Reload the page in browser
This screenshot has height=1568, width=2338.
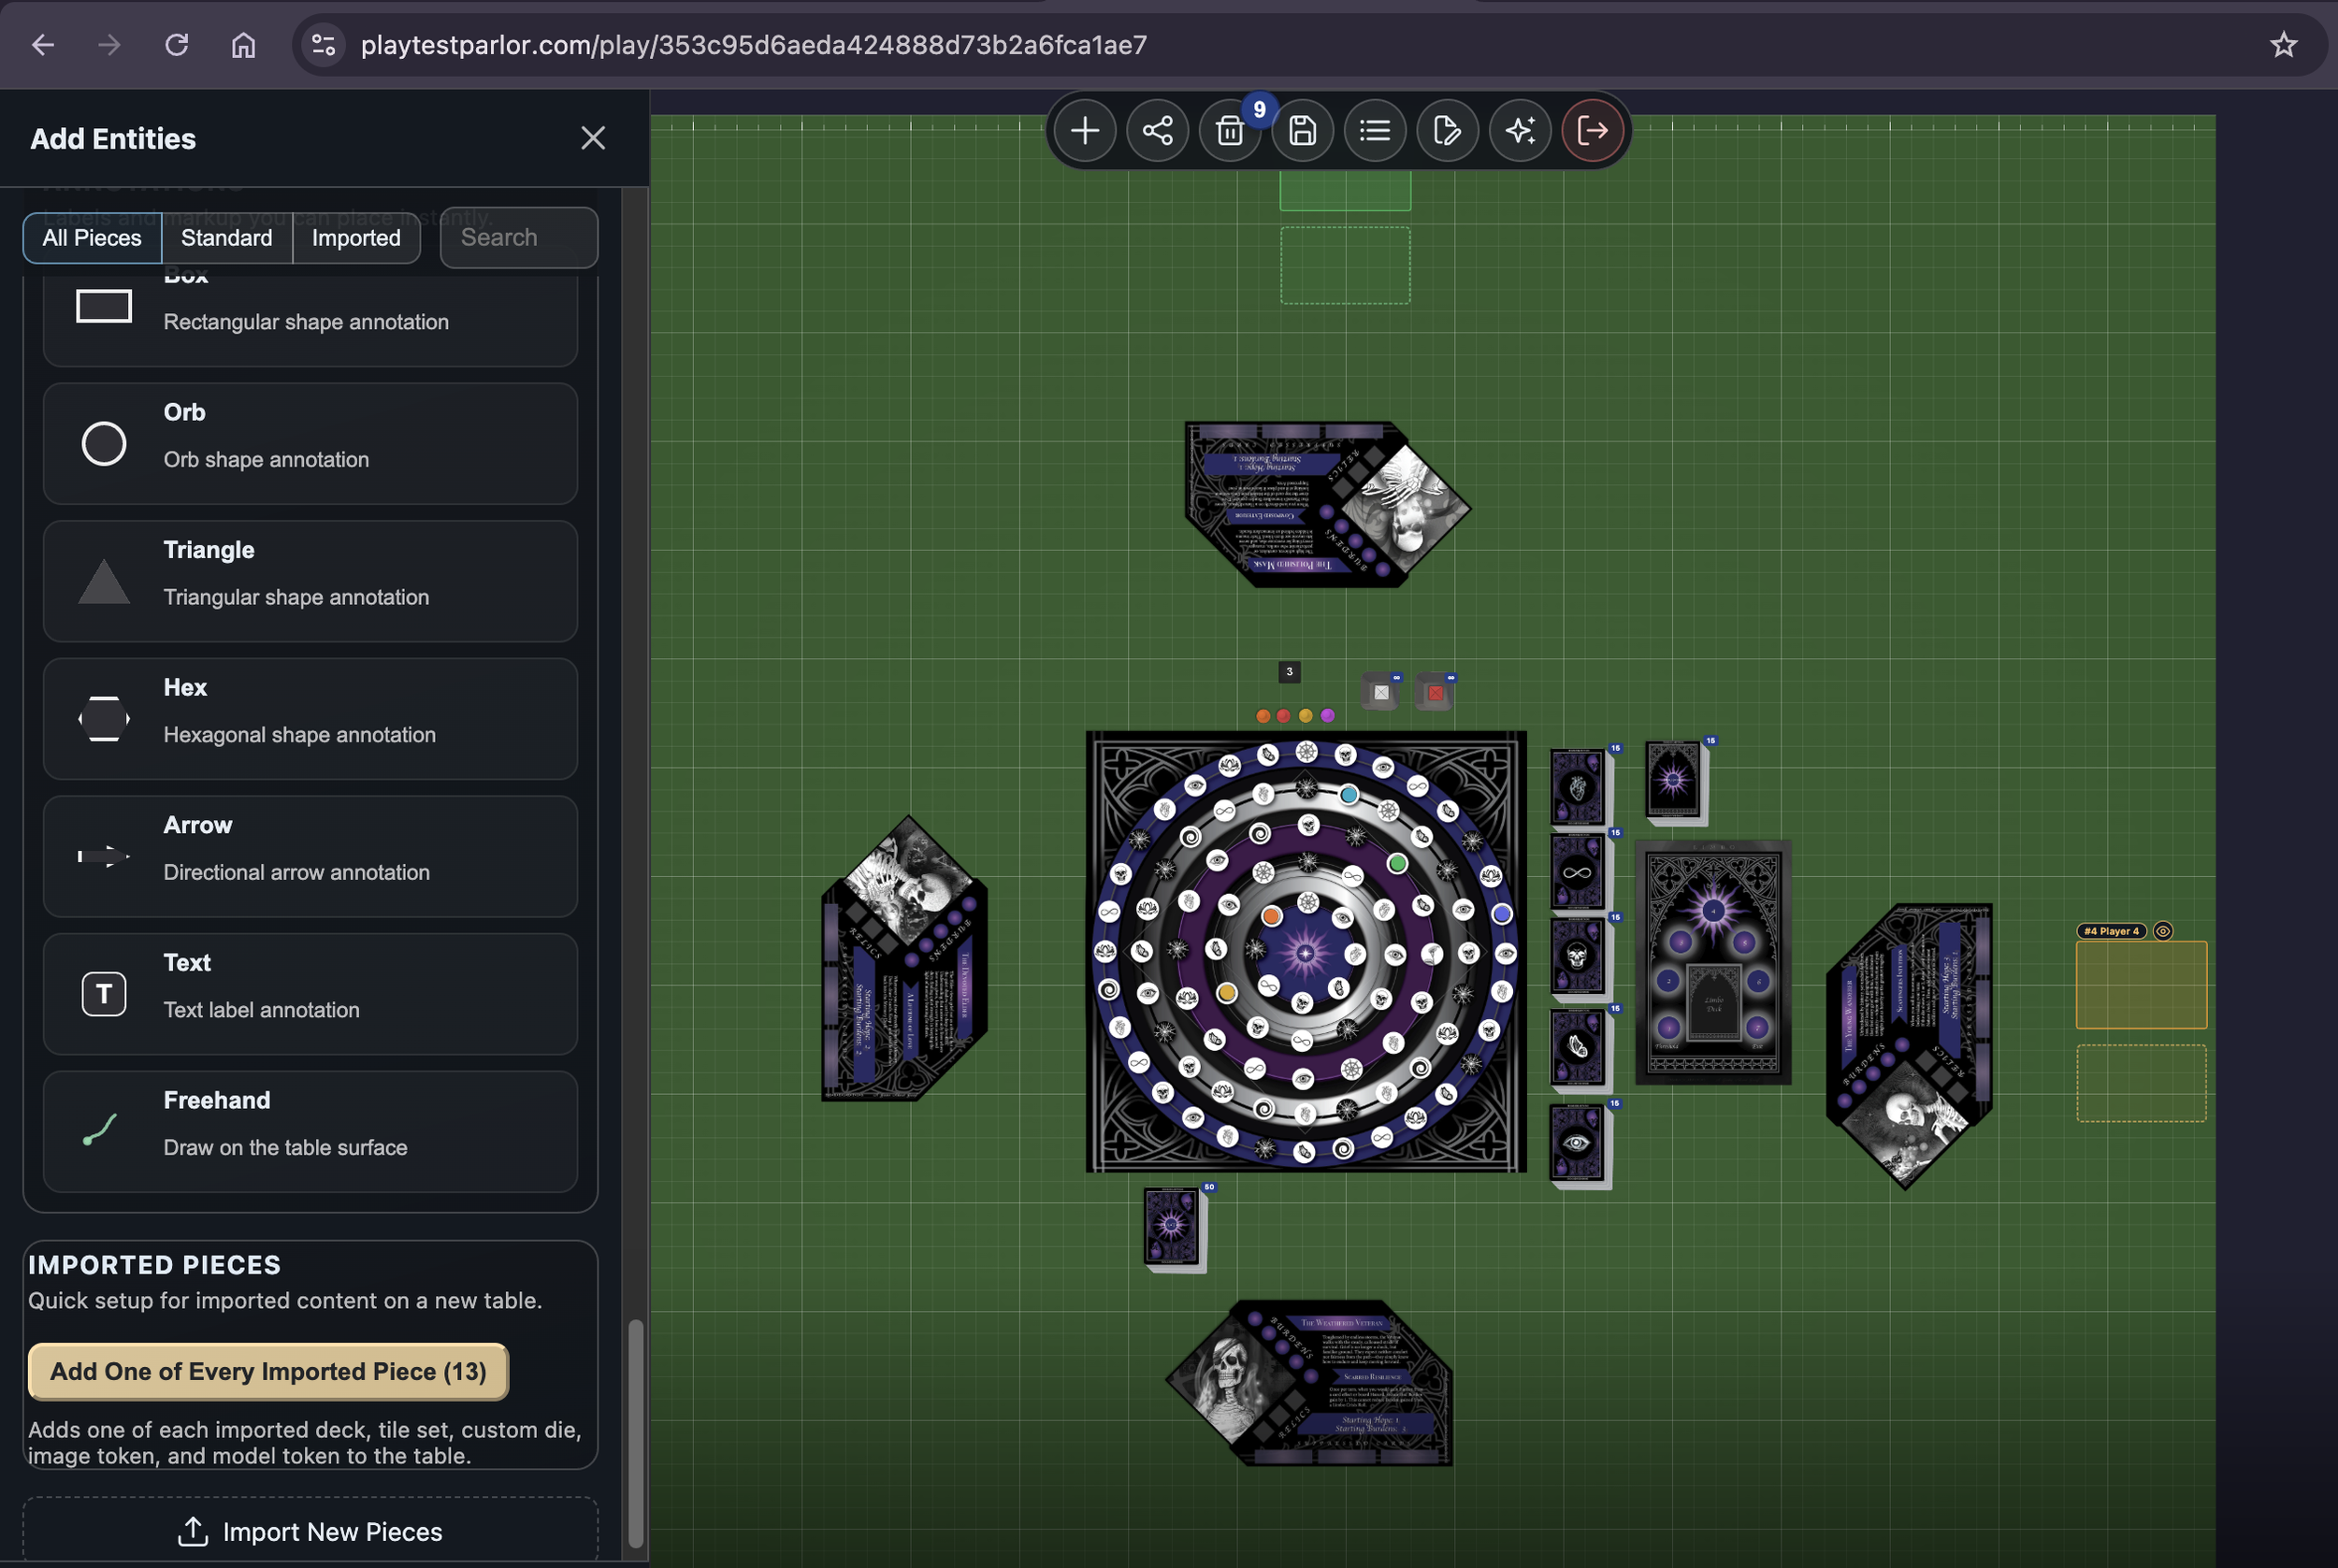click(177, 45)
